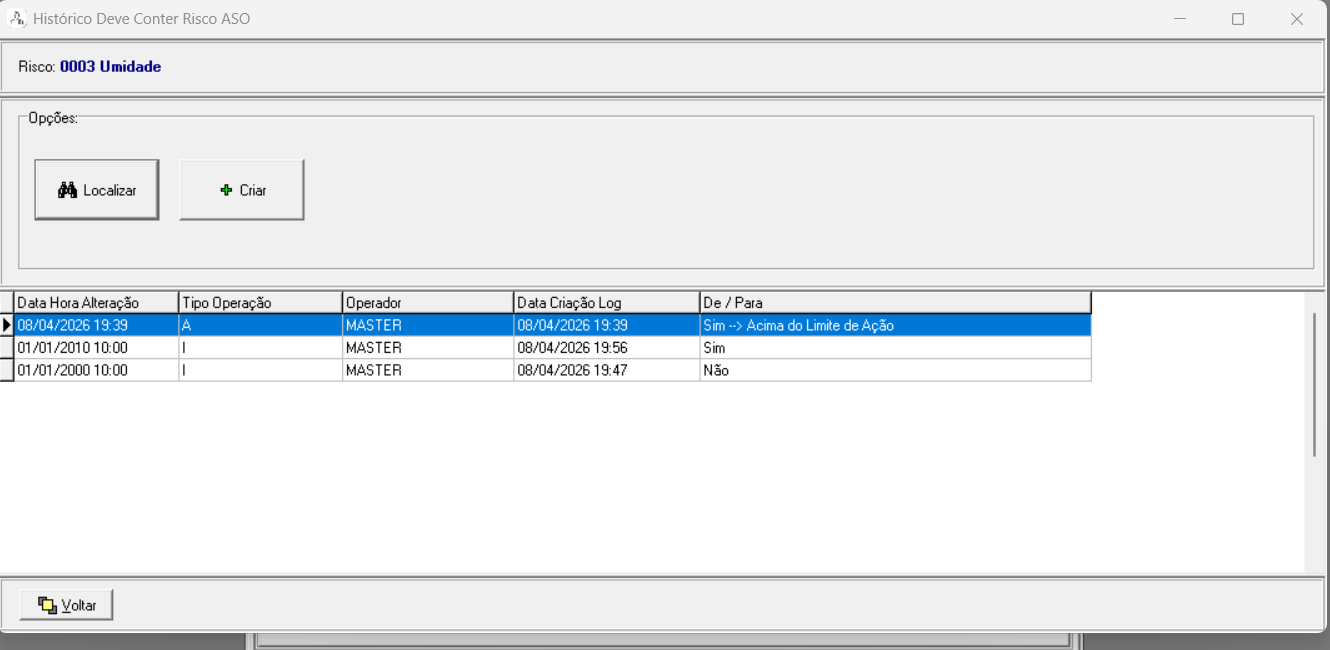
Task: Click the row selector of the third row
Action: coord(7,370)
